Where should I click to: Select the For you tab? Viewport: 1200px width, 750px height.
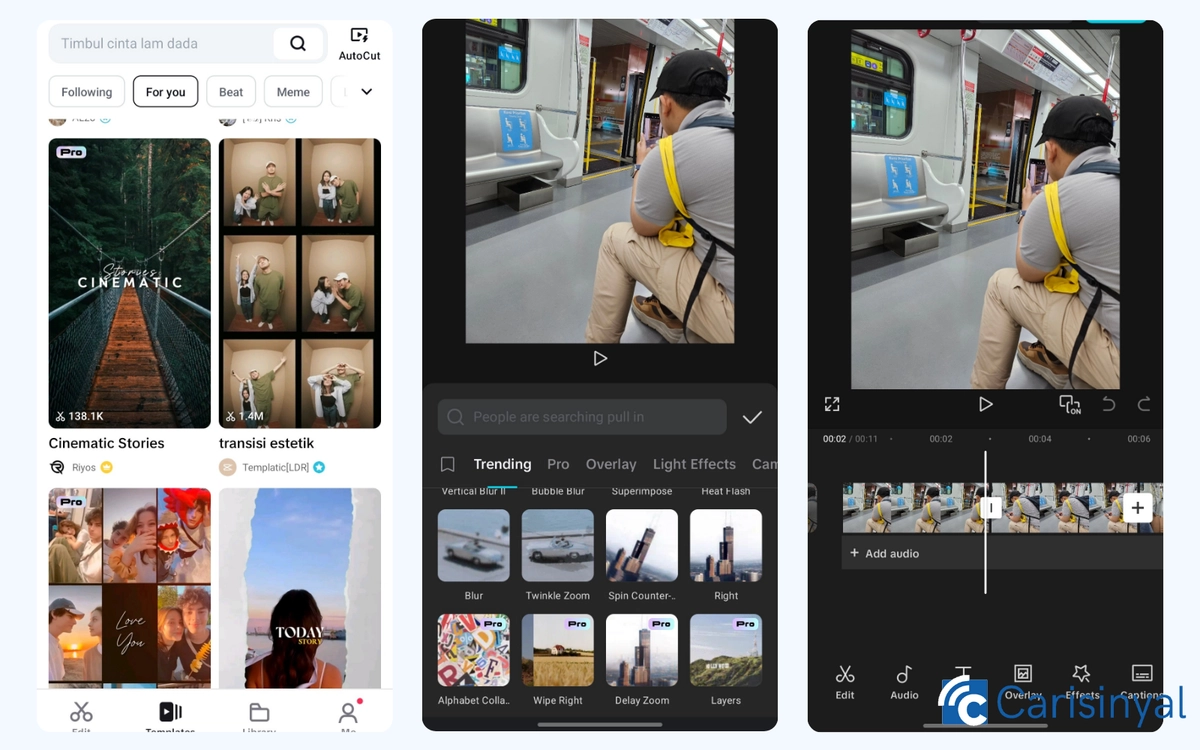(x=166, y=92)
